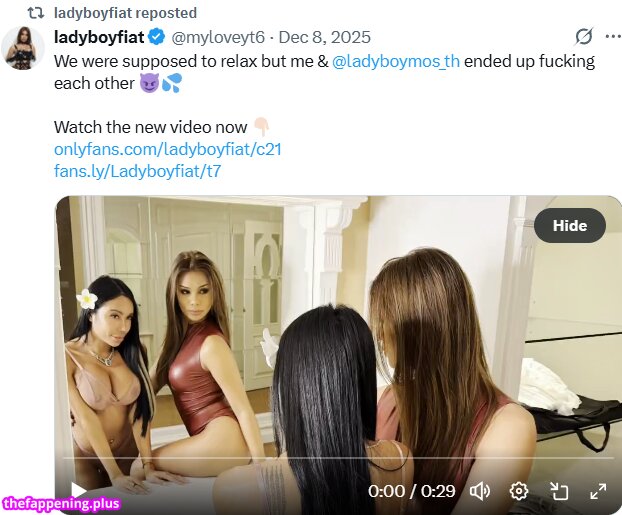Screen dimensions: 622x515
Task: Open the Dec 8, 2025 timestamp
Action: point(324,38)
